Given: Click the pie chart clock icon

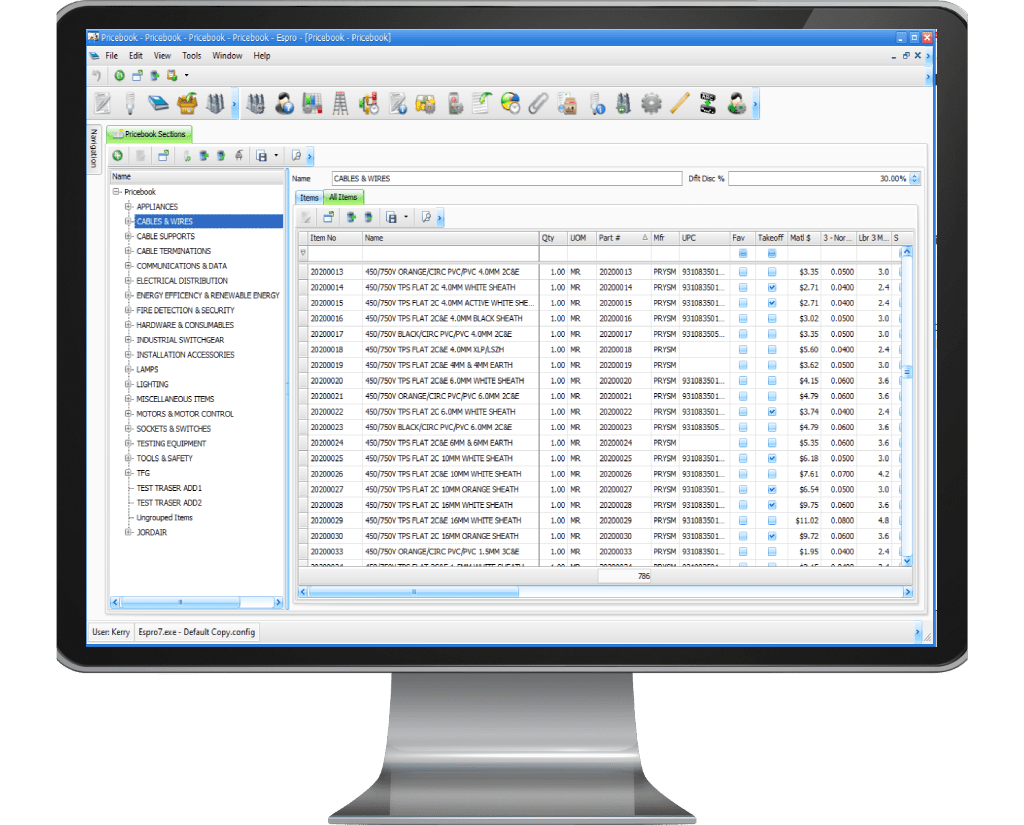Looking at the screenshot, I should [511, 103].
